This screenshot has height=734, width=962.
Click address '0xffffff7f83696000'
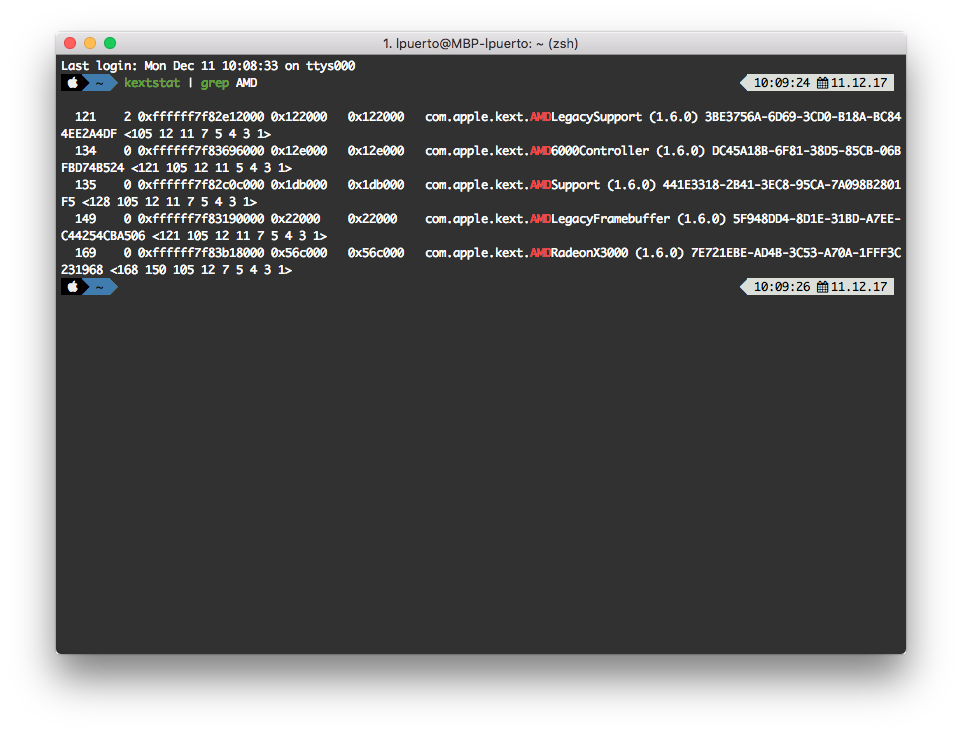pyautogui.click(x=201, y=150)
